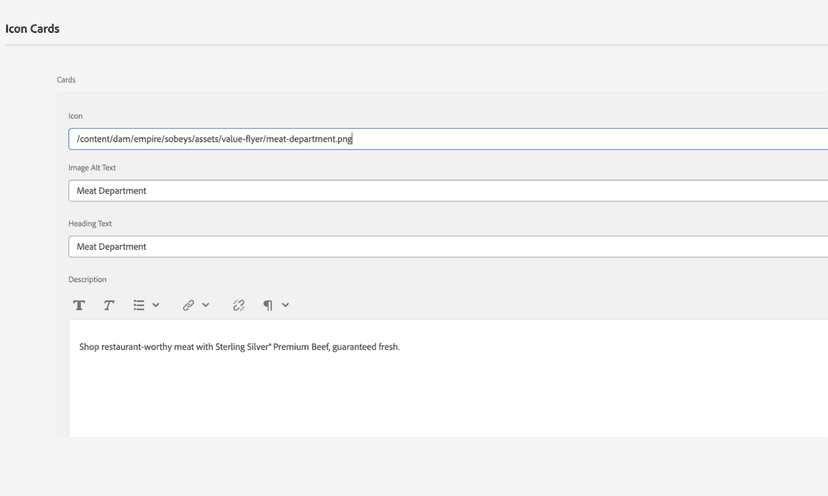Click the bulleted list icon
The width and height of the screenshot is (828, 496).
pyautogui.click(x=139, y=305)
